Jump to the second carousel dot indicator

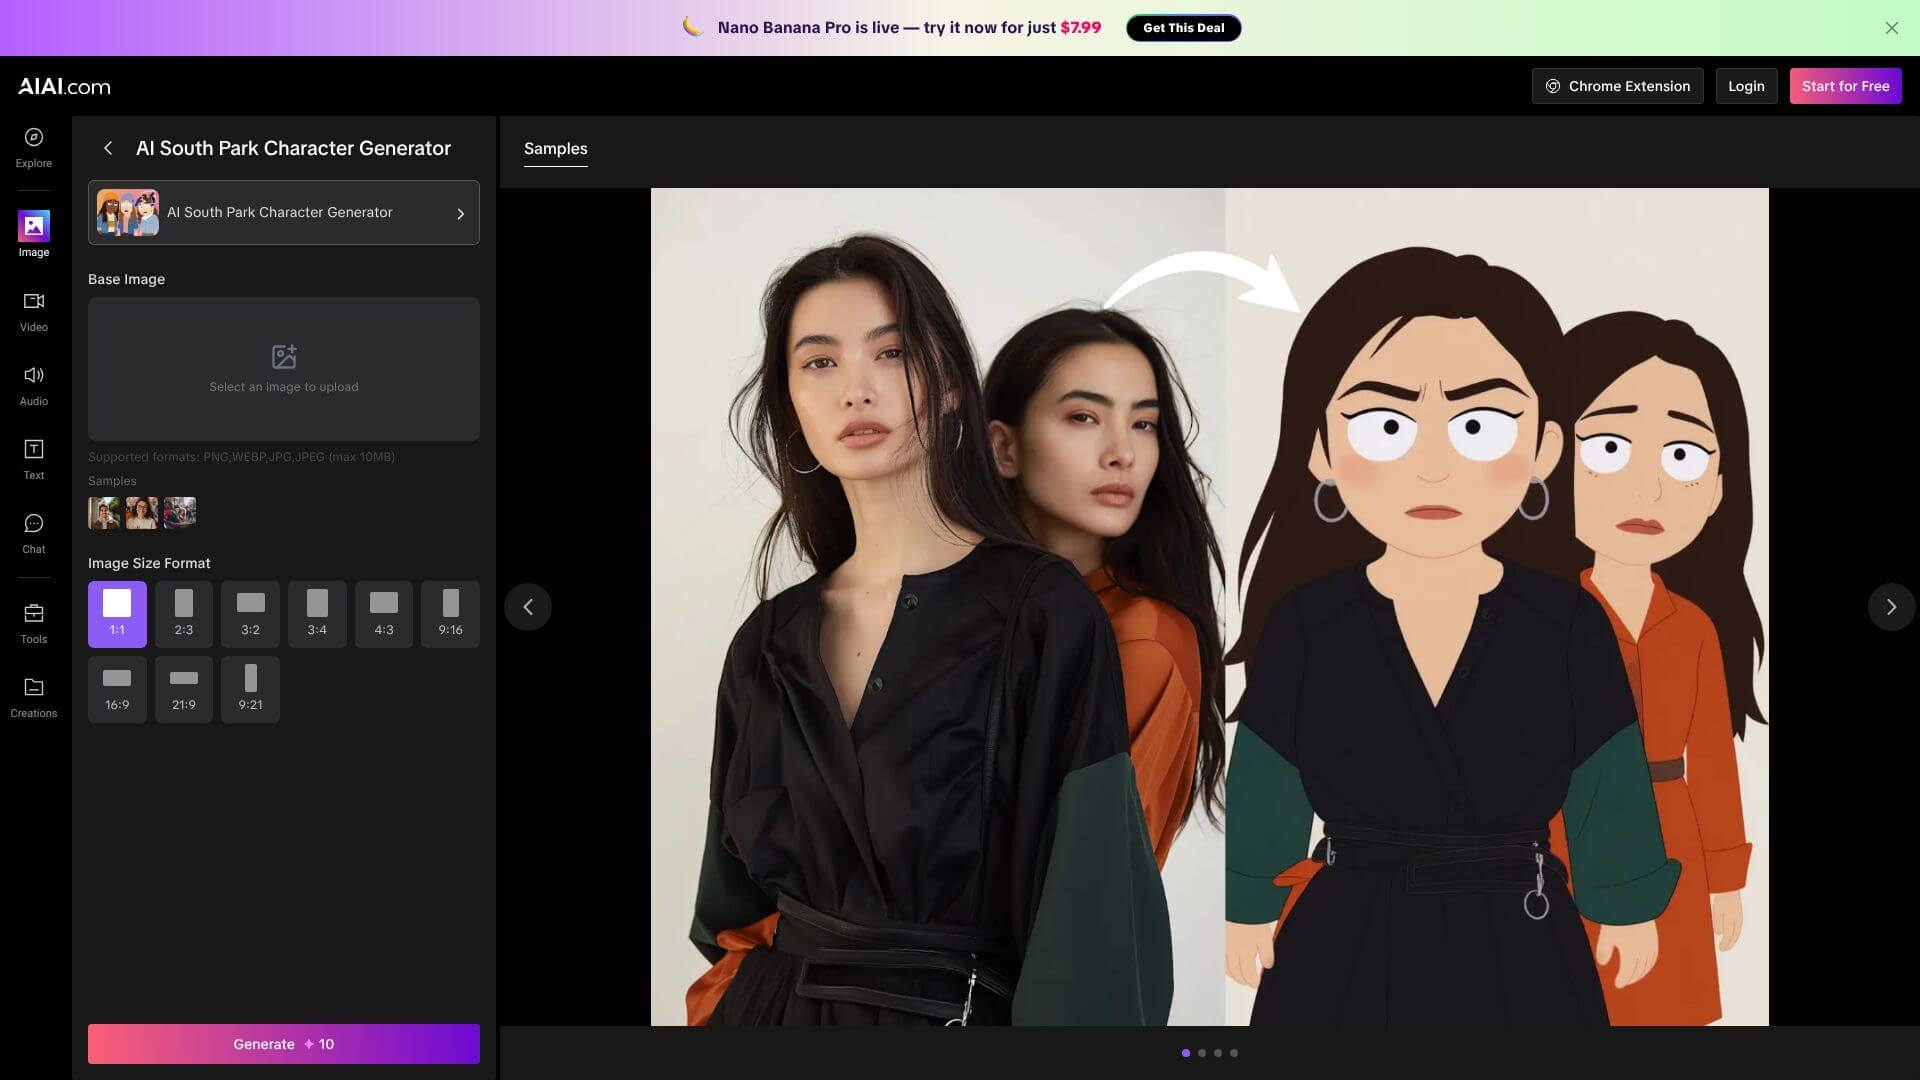(x=1202, y=1053)
